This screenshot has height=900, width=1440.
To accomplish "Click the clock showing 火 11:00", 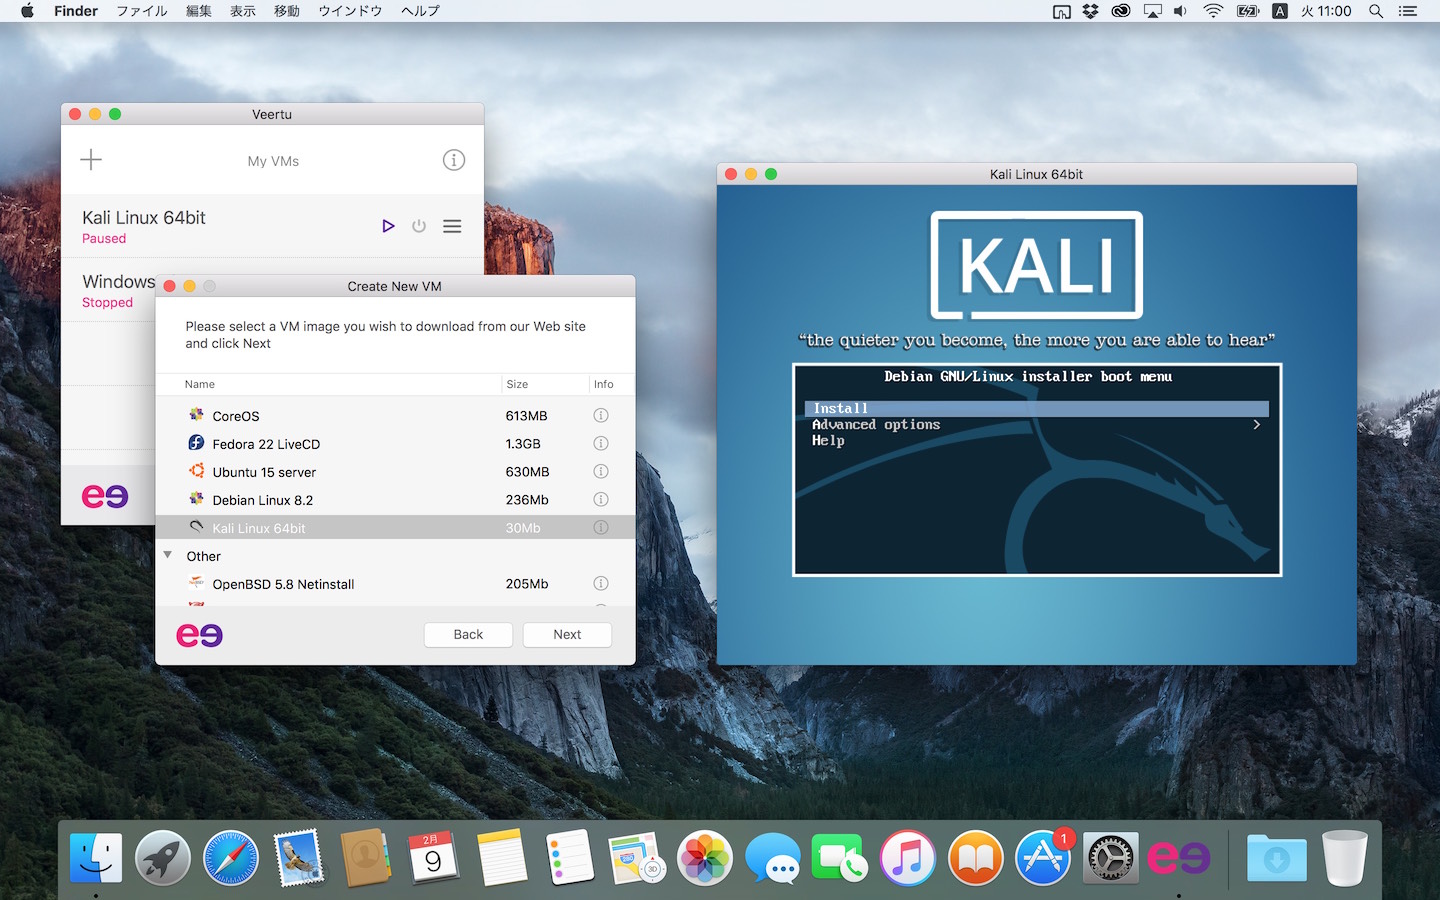I will [1326, 11].
